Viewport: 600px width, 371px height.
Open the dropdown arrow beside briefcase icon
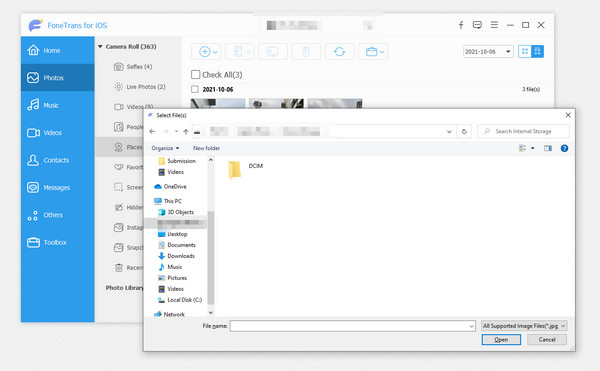pyautogui.click(x=382, y=52)
